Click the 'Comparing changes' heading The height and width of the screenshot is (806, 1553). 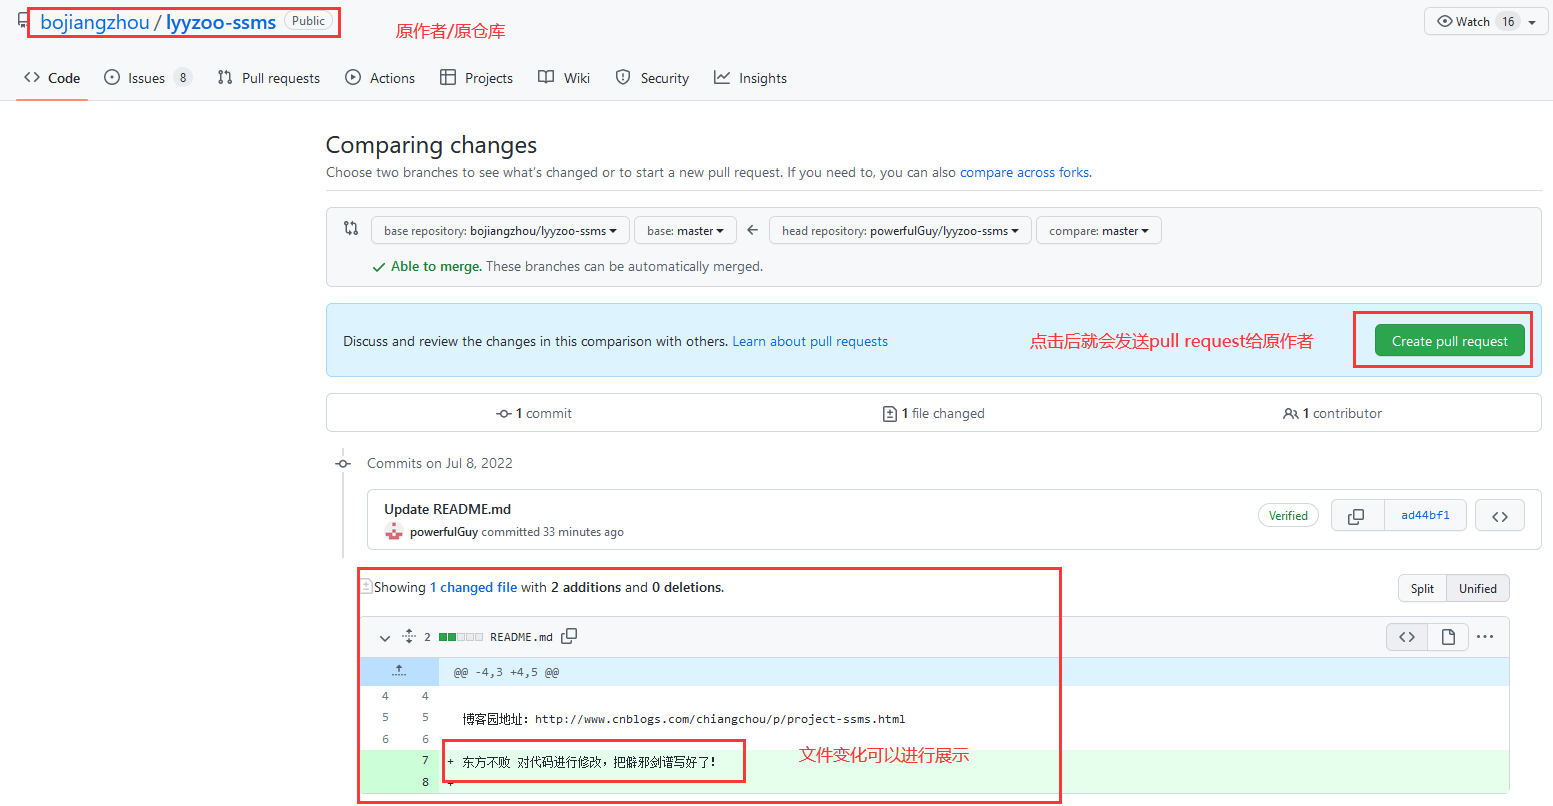point(431,145)
